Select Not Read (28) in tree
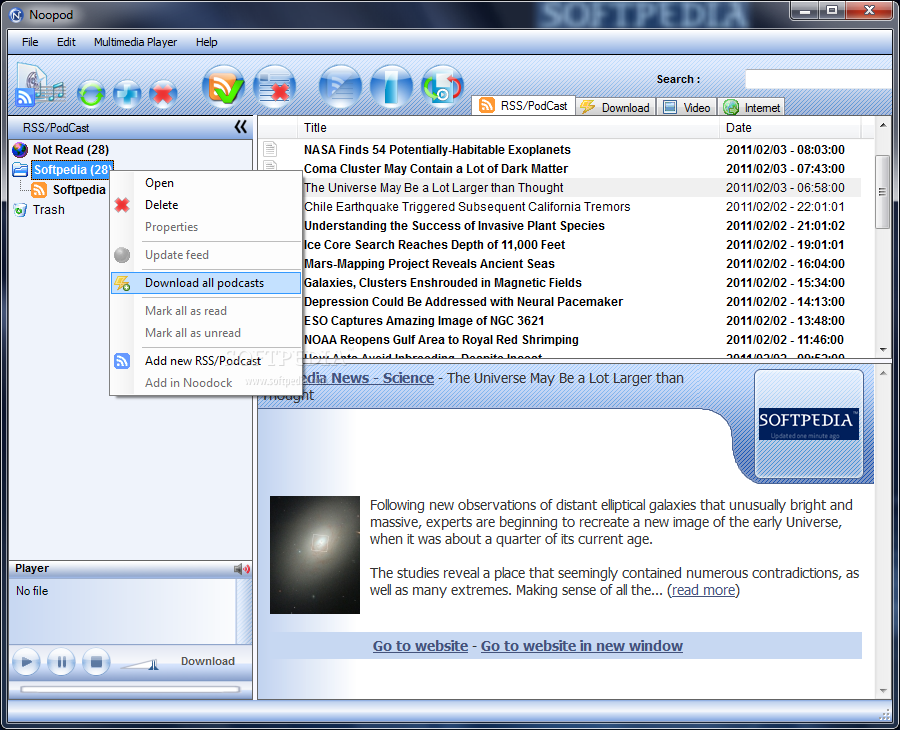 click(x=71, y=150)
